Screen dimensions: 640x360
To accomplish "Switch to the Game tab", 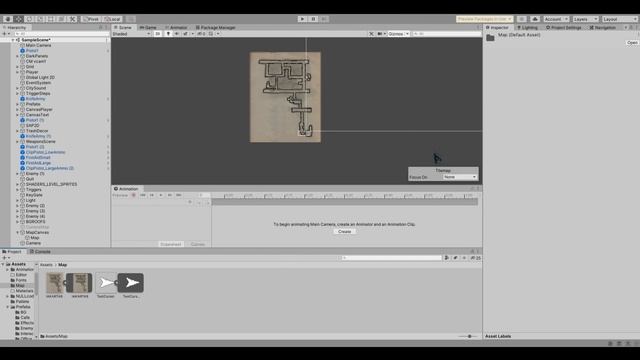I will click(148, 27).
